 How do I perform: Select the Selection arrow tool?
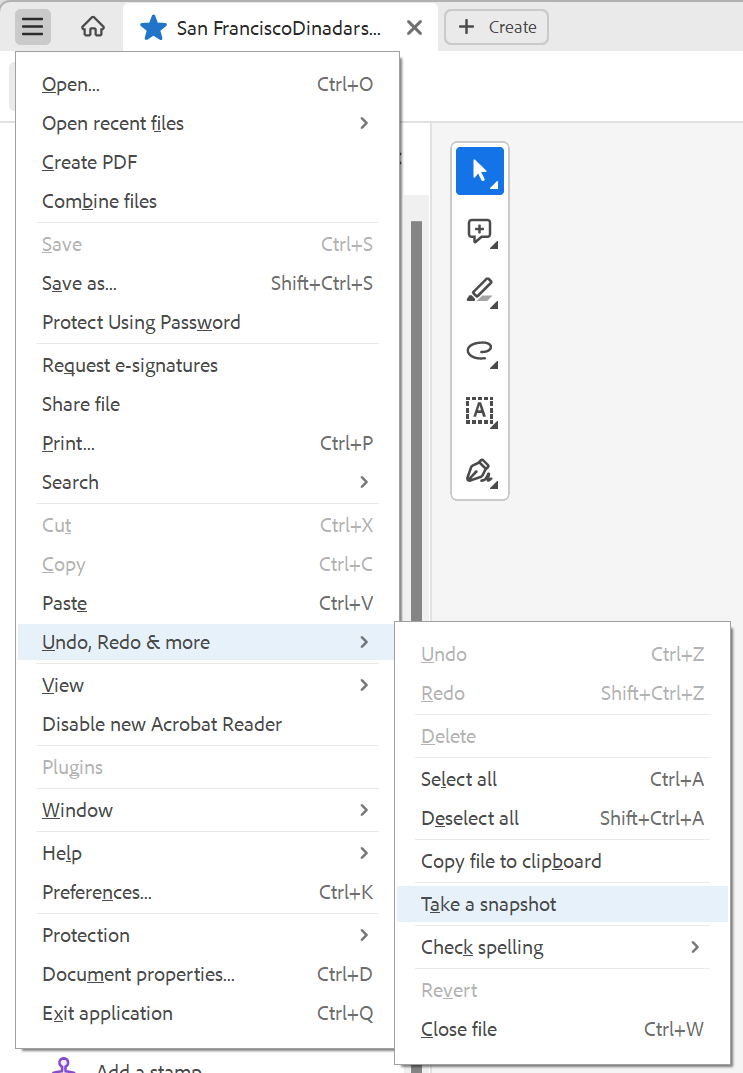coord(479,170)
